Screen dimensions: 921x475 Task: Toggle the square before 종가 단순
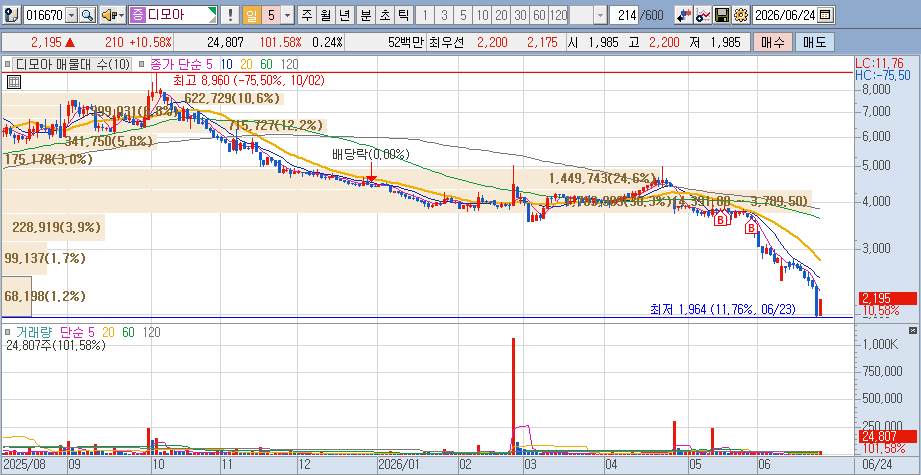coord(143,64)
